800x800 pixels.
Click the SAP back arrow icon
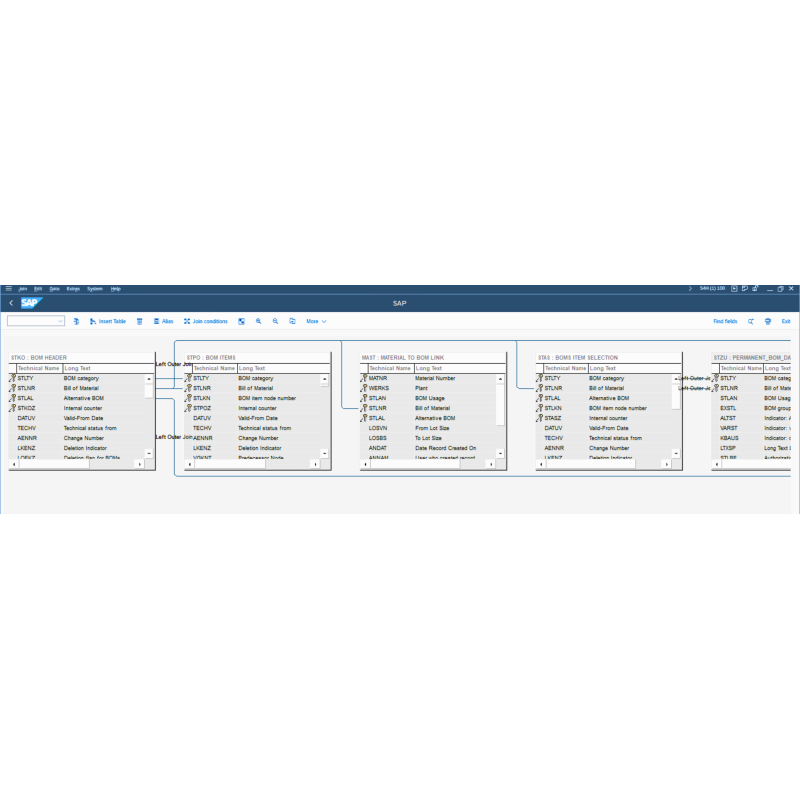(x=11, y=303)
